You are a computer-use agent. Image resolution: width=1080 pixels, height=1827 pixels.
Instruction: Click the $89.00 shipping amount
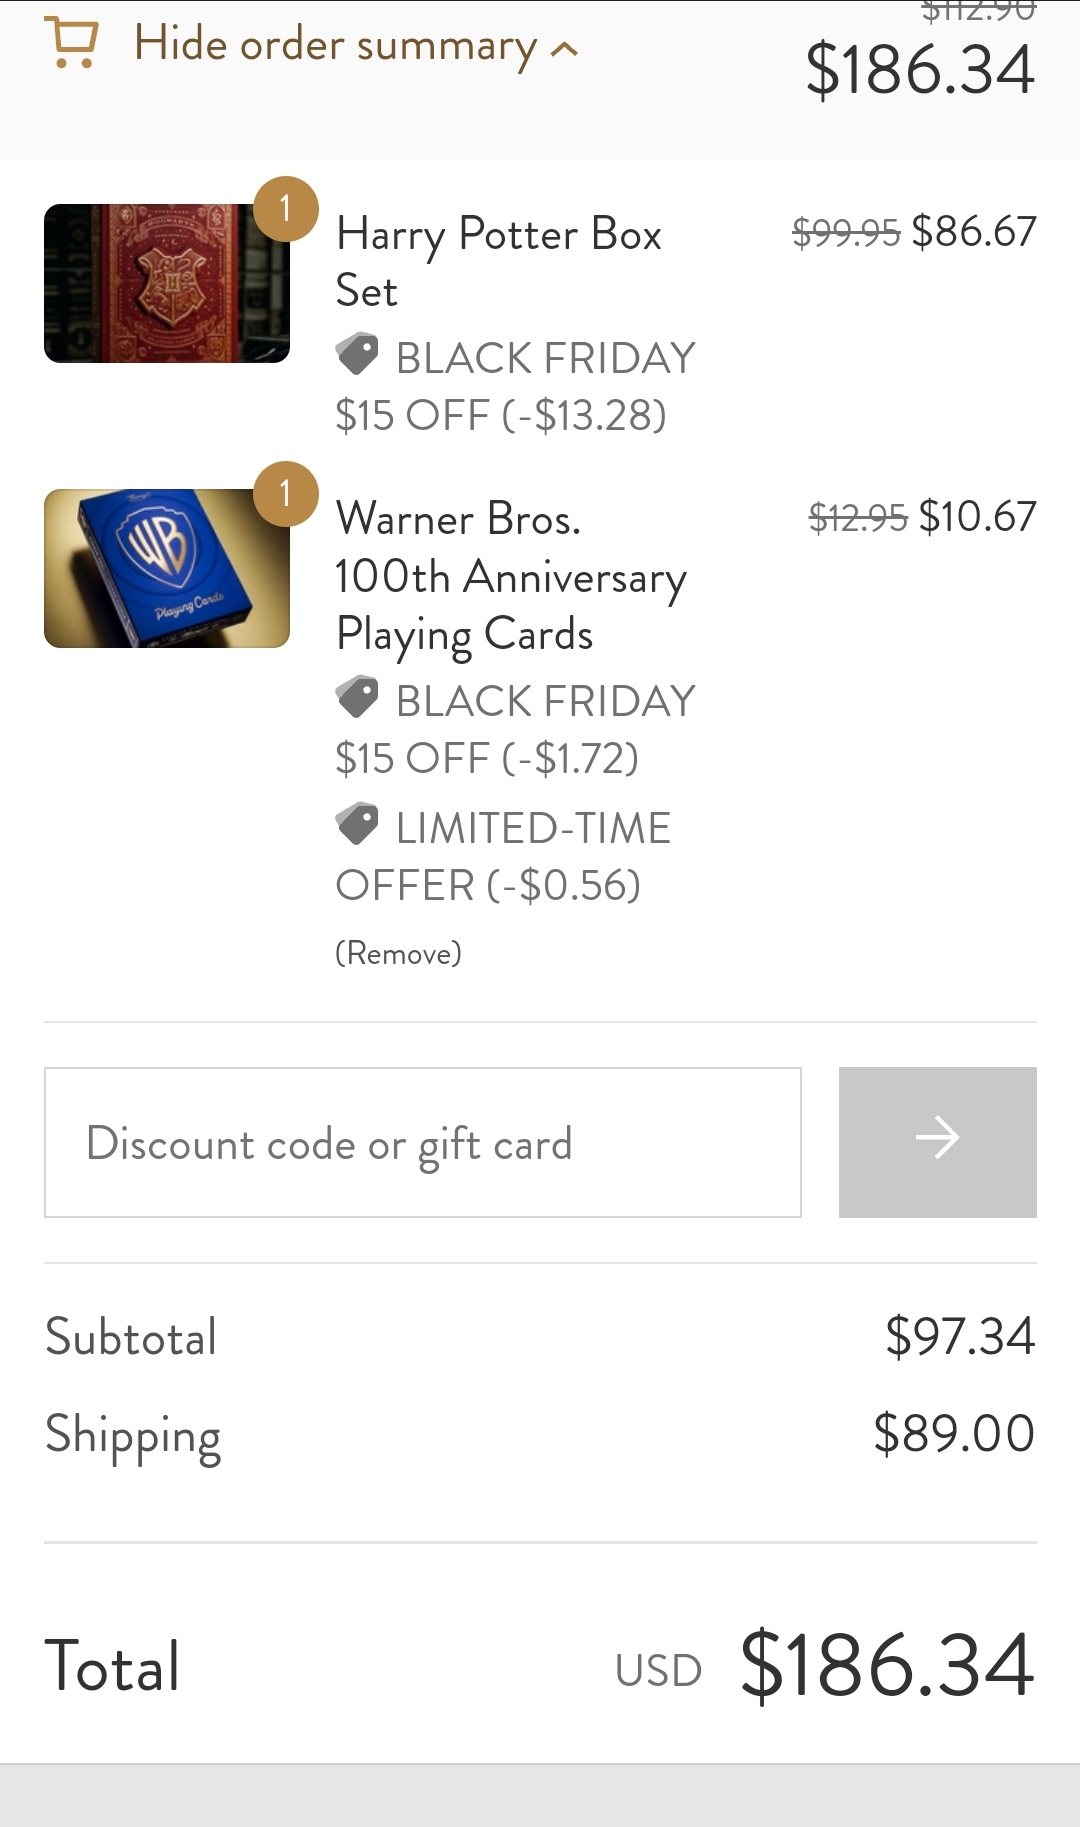[x=953, y=1434]
